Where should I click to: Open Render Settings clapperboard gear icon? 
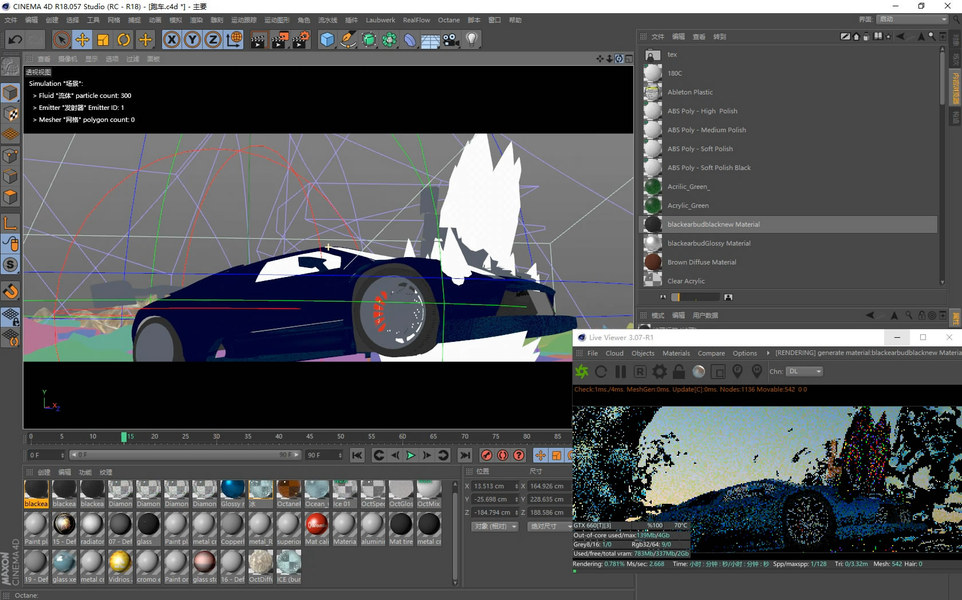301,40
